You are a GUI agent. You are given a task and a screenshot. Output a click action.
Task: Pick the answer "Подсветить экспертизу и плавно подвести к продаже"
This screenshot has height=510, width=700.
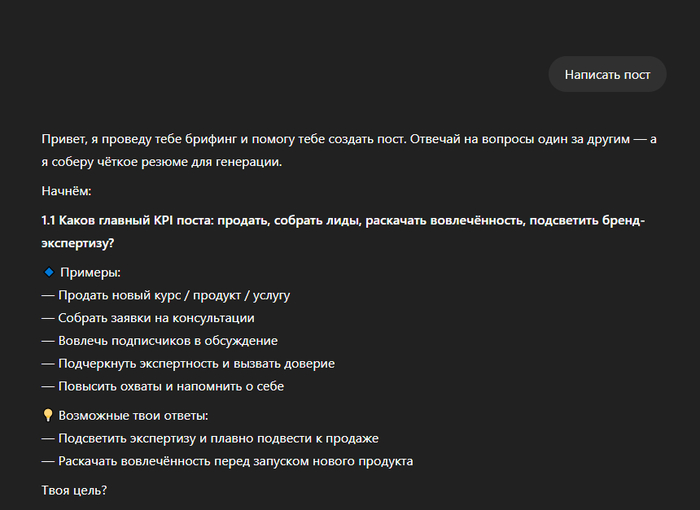(210, 438)
